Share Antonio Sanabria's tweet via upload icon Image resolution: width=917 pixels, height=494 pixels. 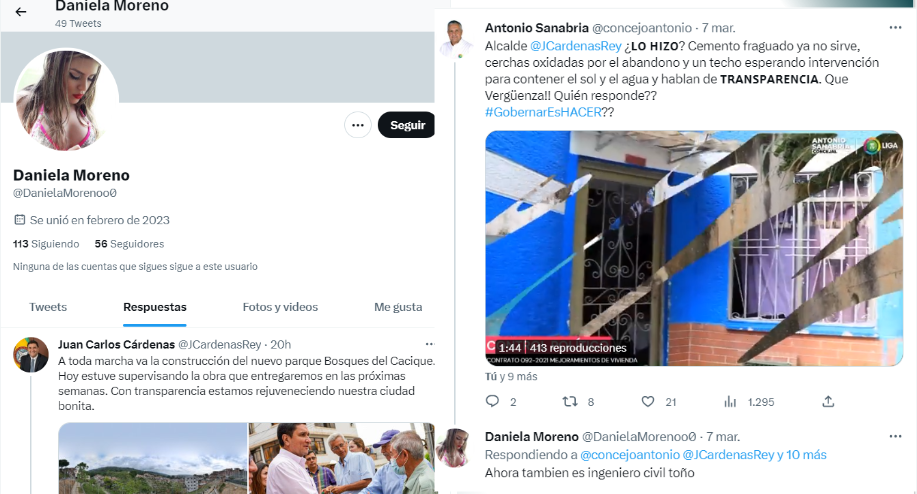pos(828,402)
